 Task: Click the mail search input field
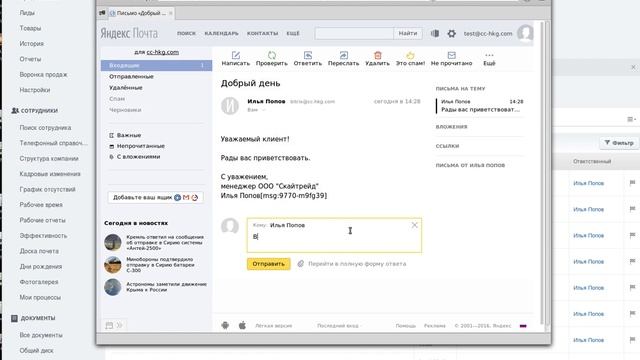point(354,33)
